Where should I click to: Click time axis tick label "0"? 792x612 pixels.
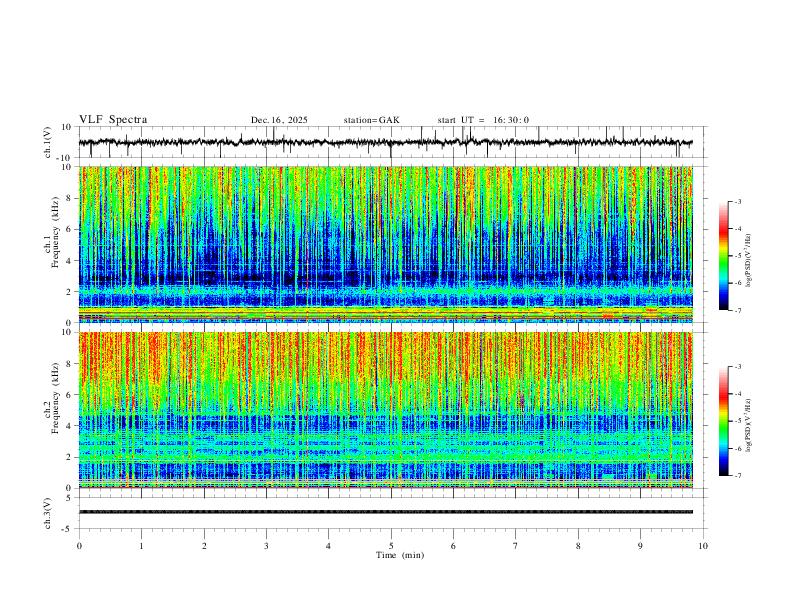tap(79, 546)
